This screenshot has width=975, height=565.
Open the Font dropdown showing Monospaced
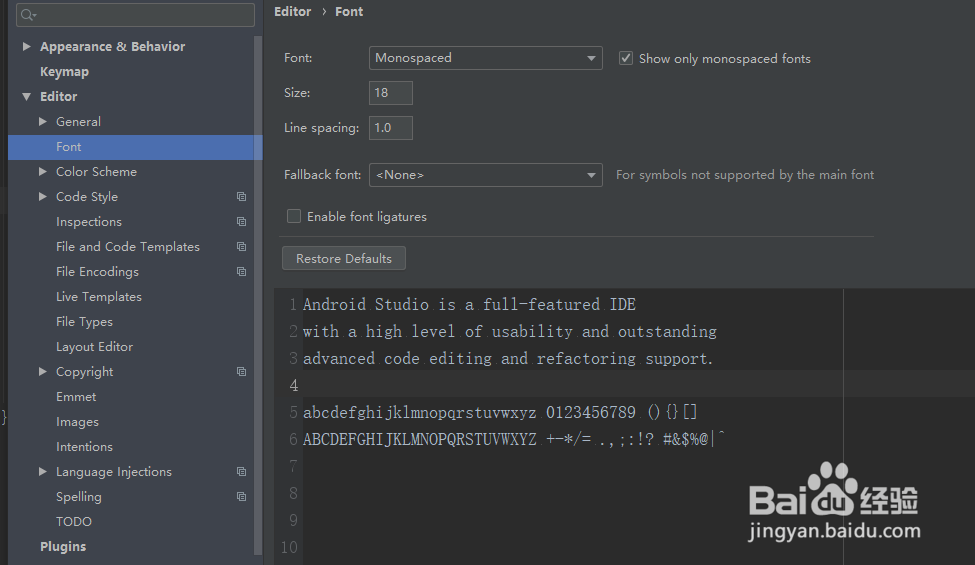click(x=486, y=58)
